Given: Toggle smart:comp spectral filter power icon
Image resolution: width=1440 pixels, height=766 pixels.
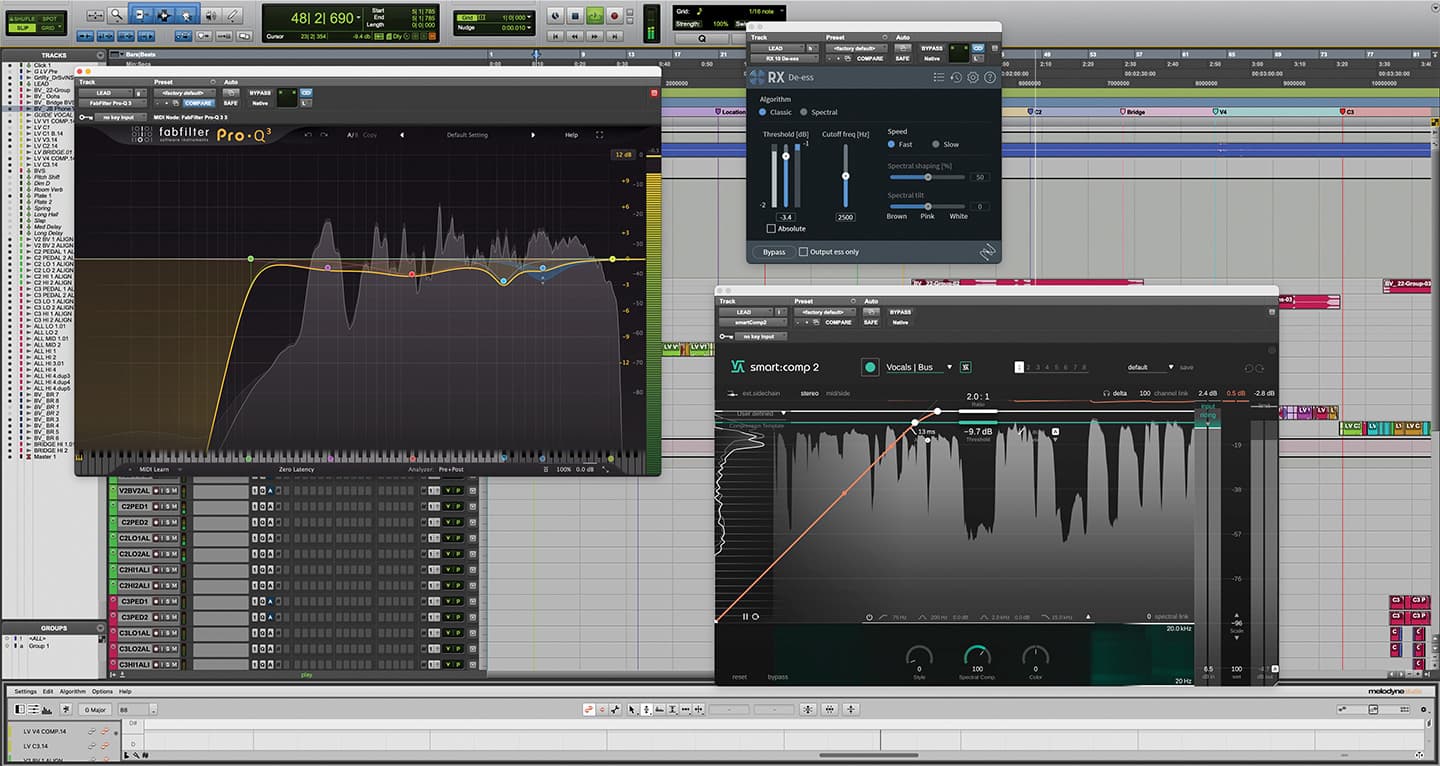Looking at the screenshot, I should [869, 617].
